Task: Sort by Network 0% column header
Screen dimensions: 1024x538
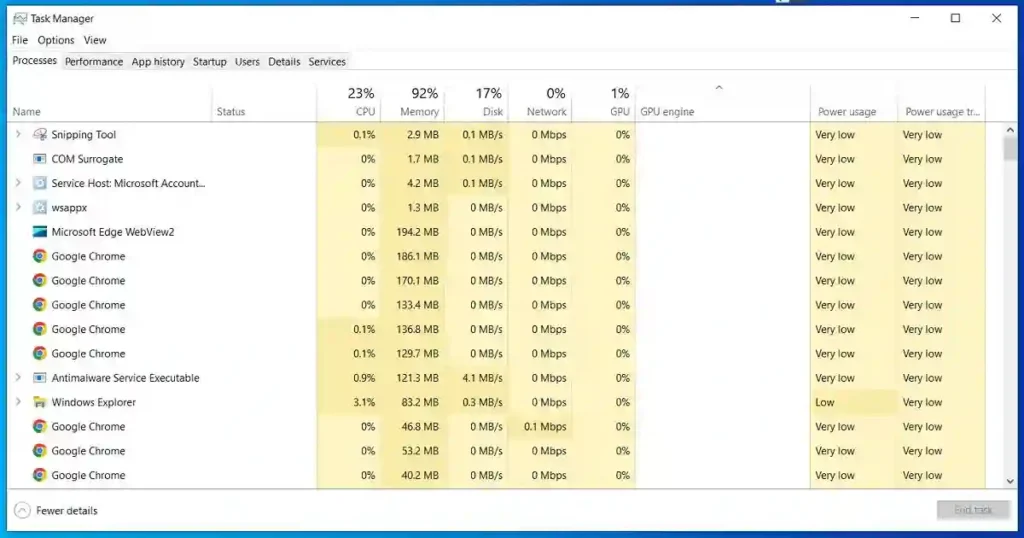Action: click(x=539, y=103)
